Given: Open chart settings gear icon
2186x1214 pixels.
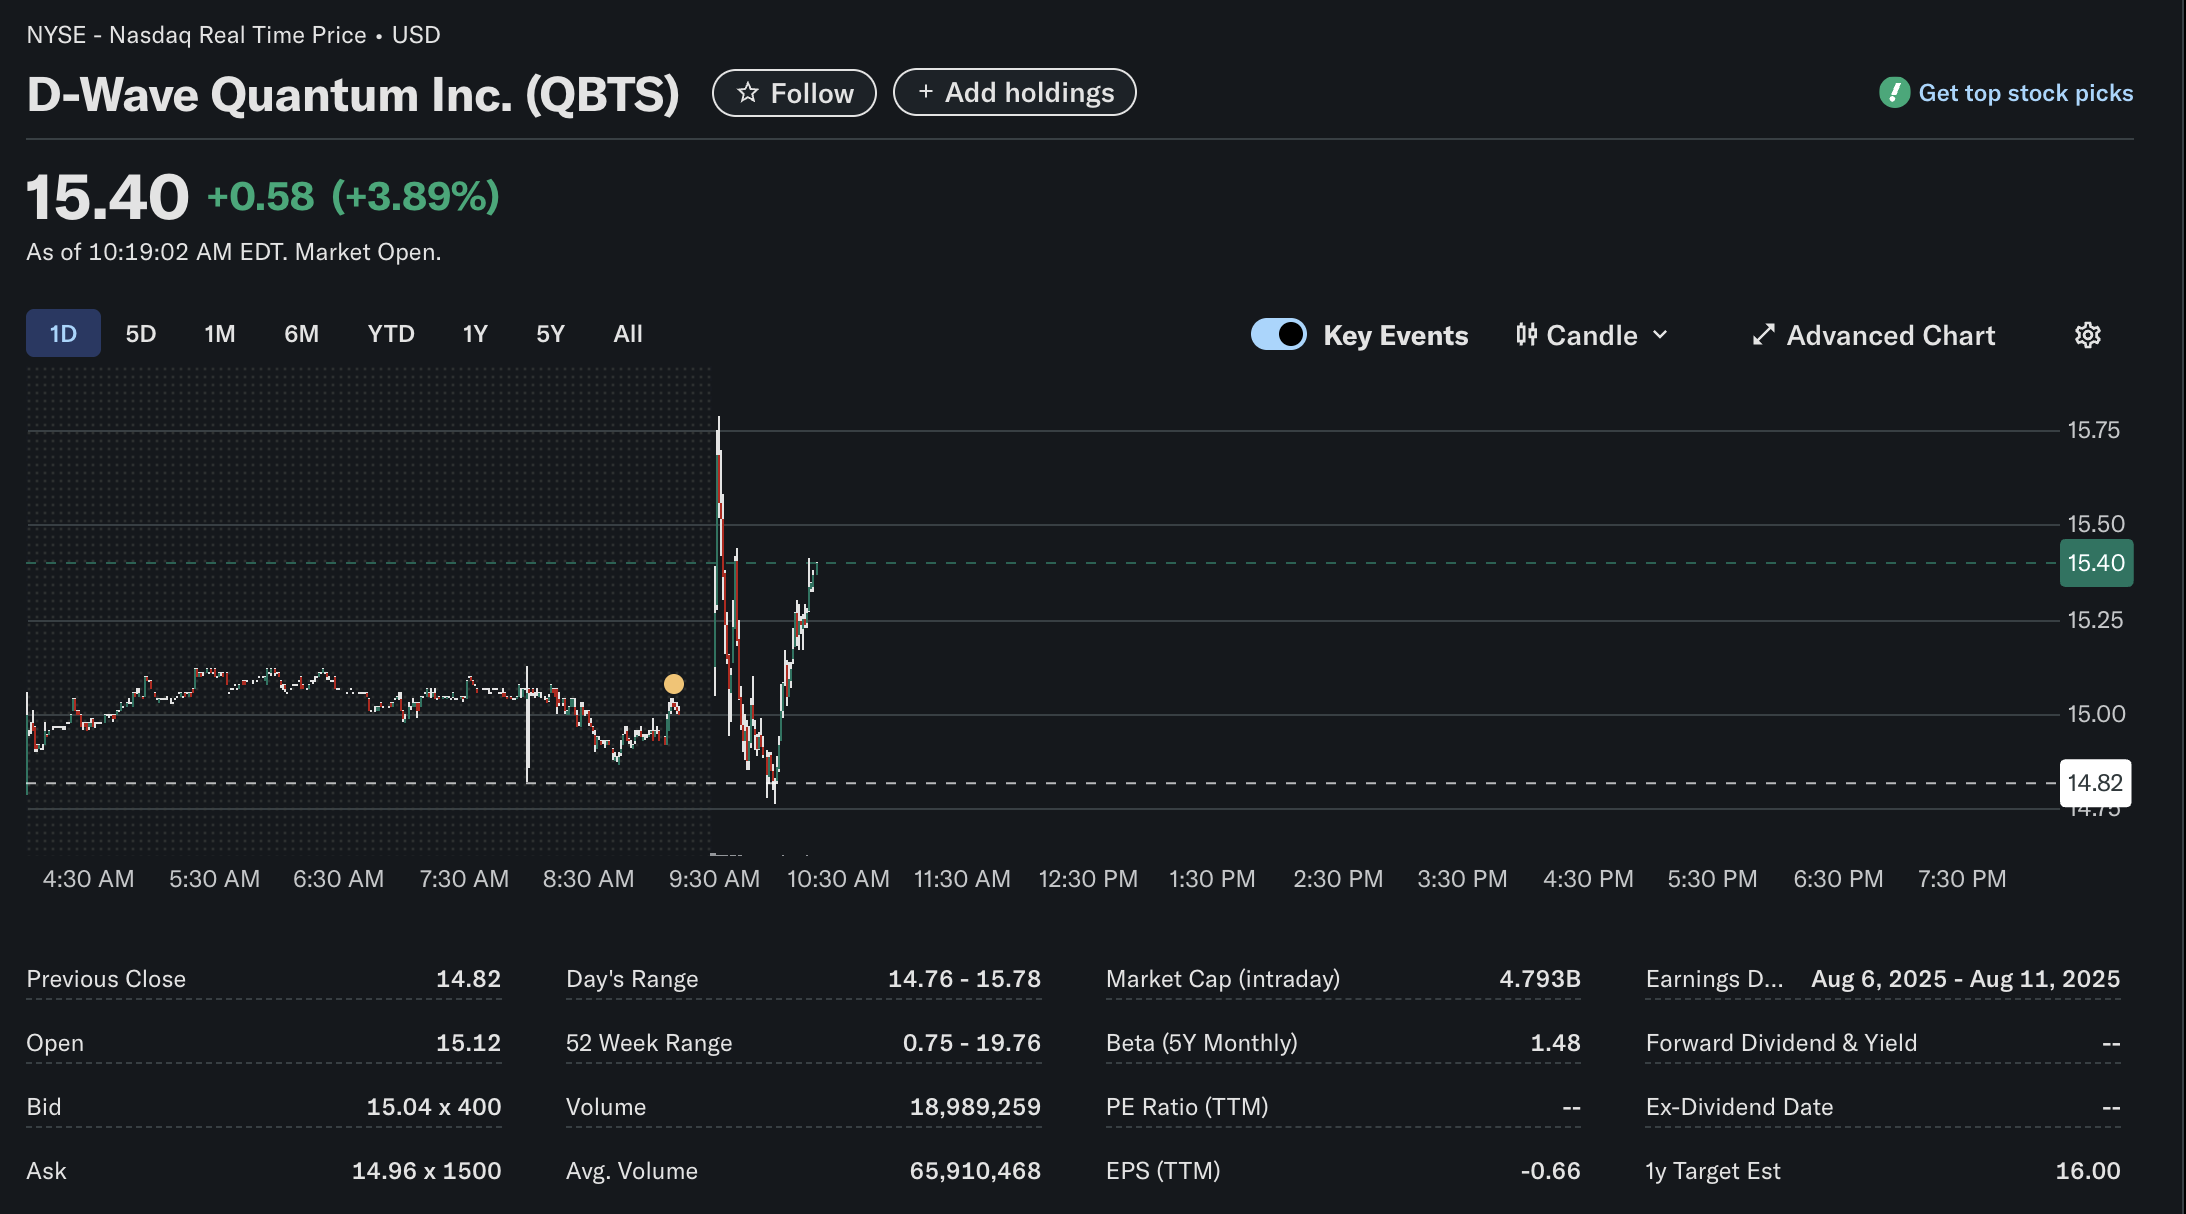Looking at the screenshot, I should pos(2088,335).
